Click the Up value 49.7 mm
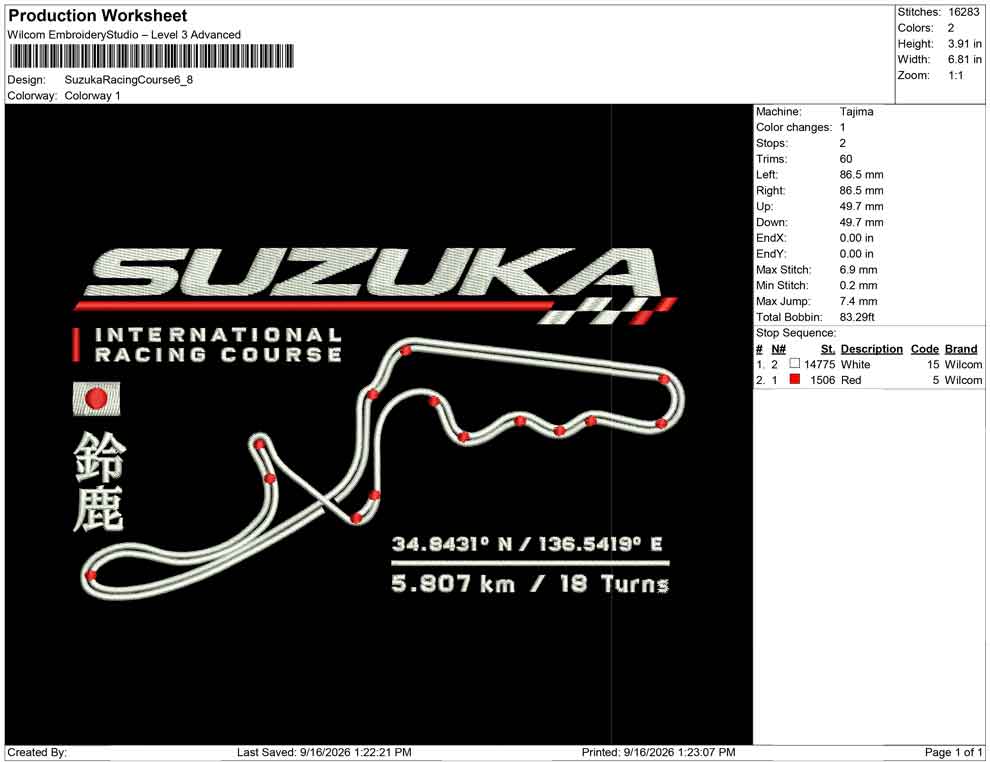The height and width of the screenshot is (762, 990). tap(861, 206)
